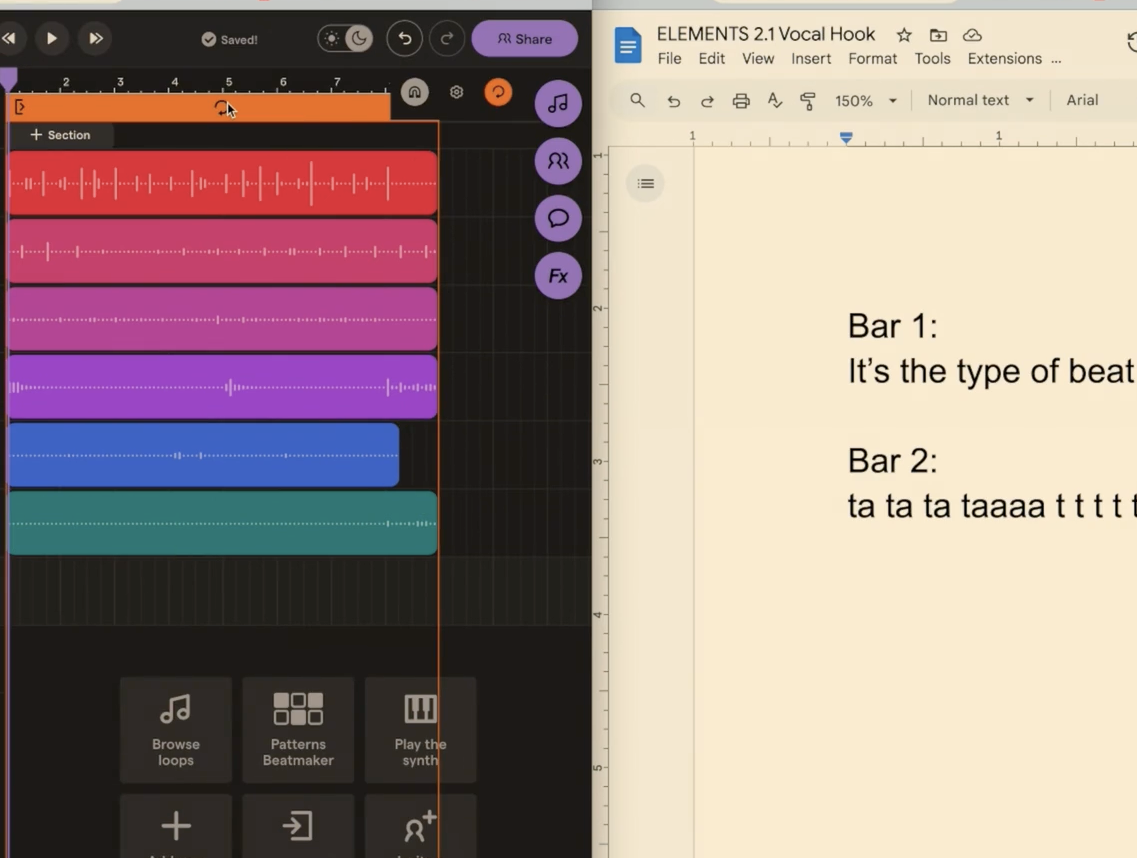Open the collaborators panel
The image size is (1137, 858).
(x=558, y=161)
